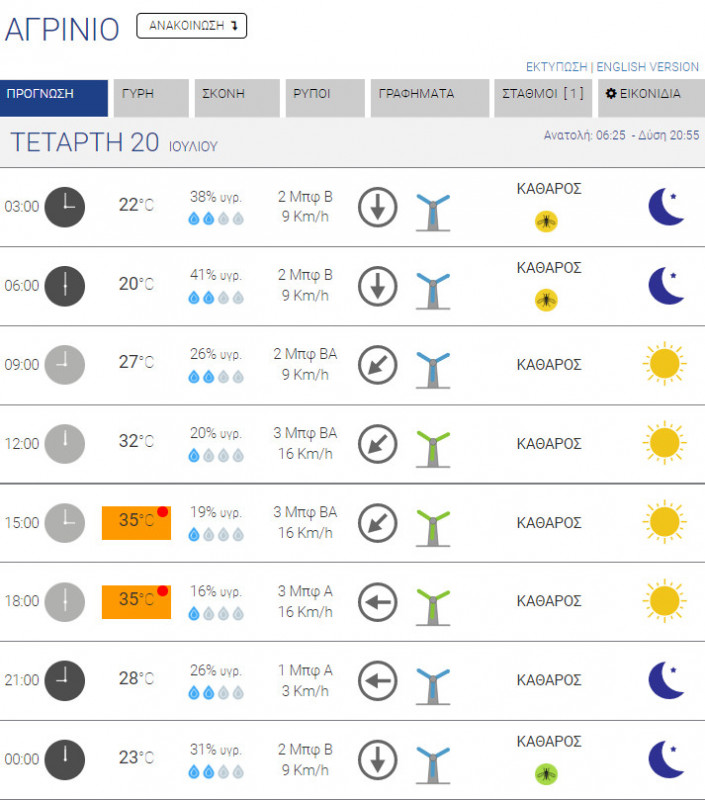Click the blue wind turbine icon at 21:00
Screen dimensions: 705x800
click(x=433, y=681)
